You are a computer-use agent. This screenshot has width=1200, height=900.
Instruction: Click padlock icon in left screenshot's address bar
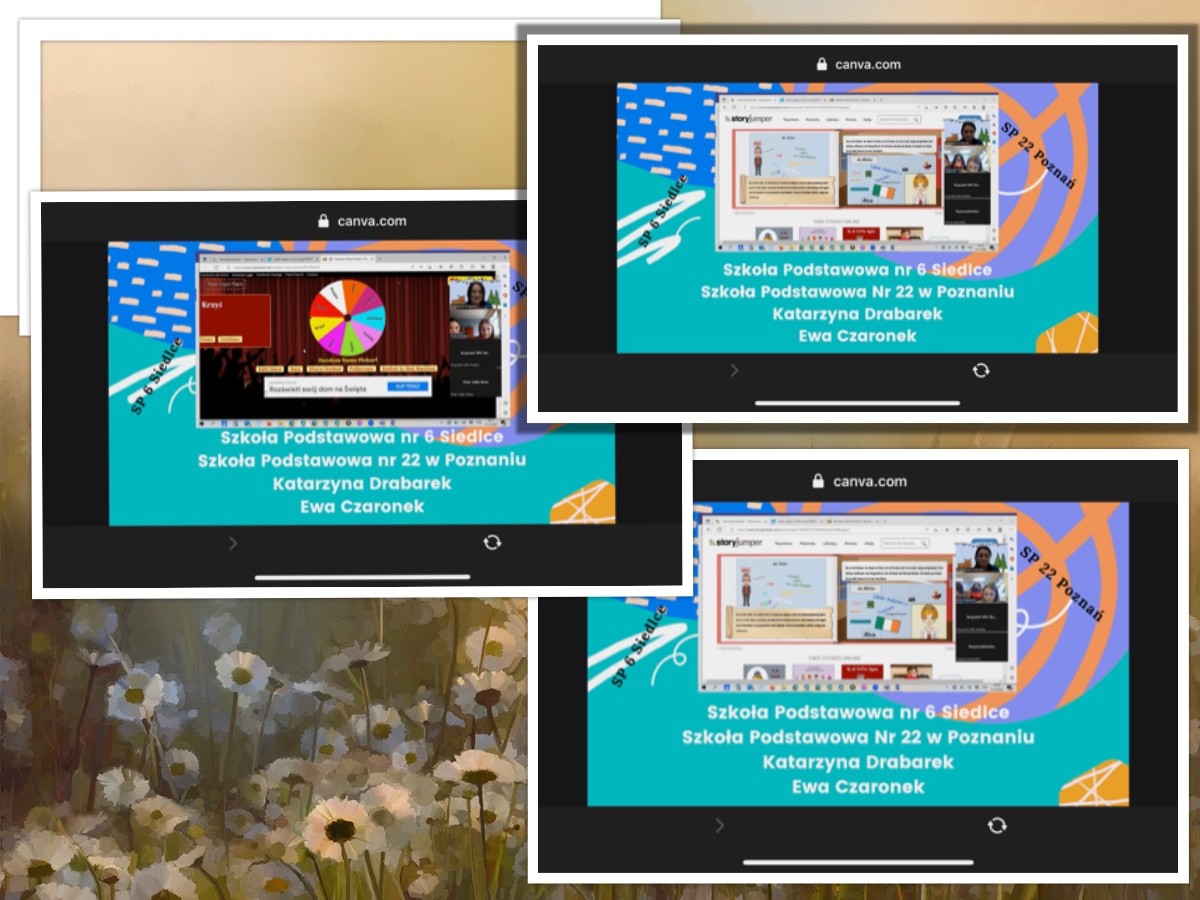[323, 221]
